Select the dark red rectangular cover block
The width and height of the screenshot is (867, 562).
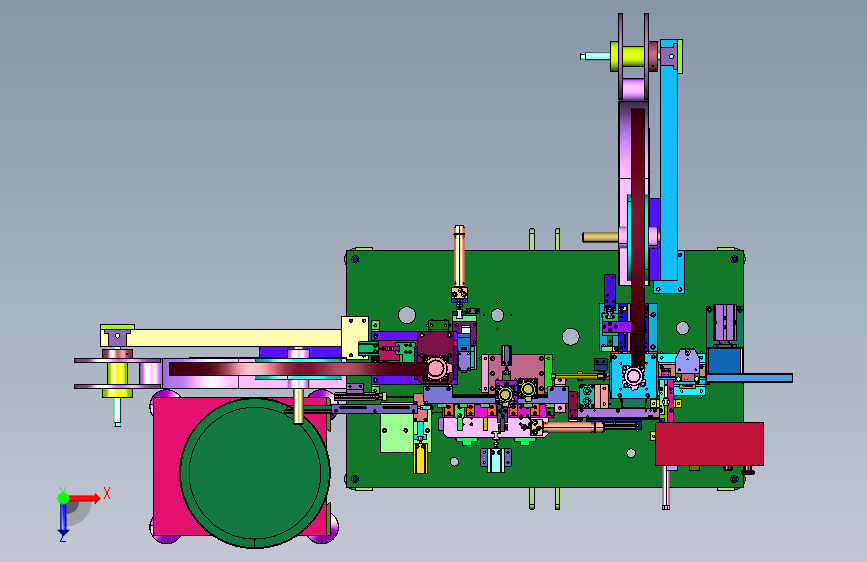(x=709, y=444)
